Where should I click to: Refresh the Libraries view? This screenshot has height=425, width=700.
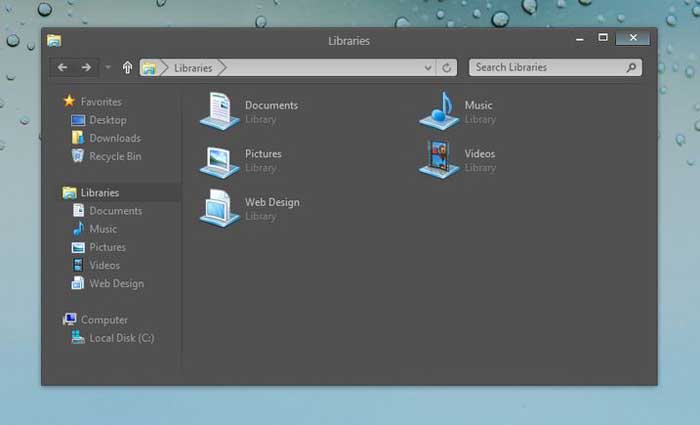[447, 68]
